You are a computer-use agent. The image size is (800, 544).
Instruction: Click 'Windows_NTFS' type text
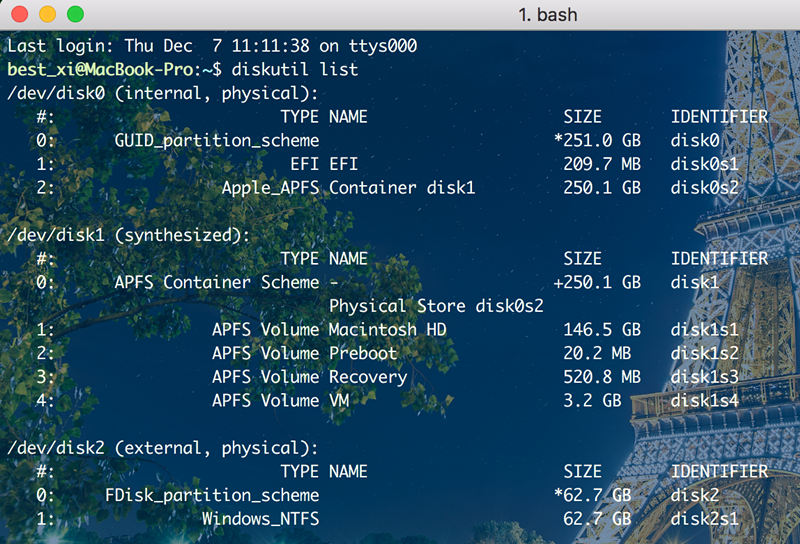[260, 519]
